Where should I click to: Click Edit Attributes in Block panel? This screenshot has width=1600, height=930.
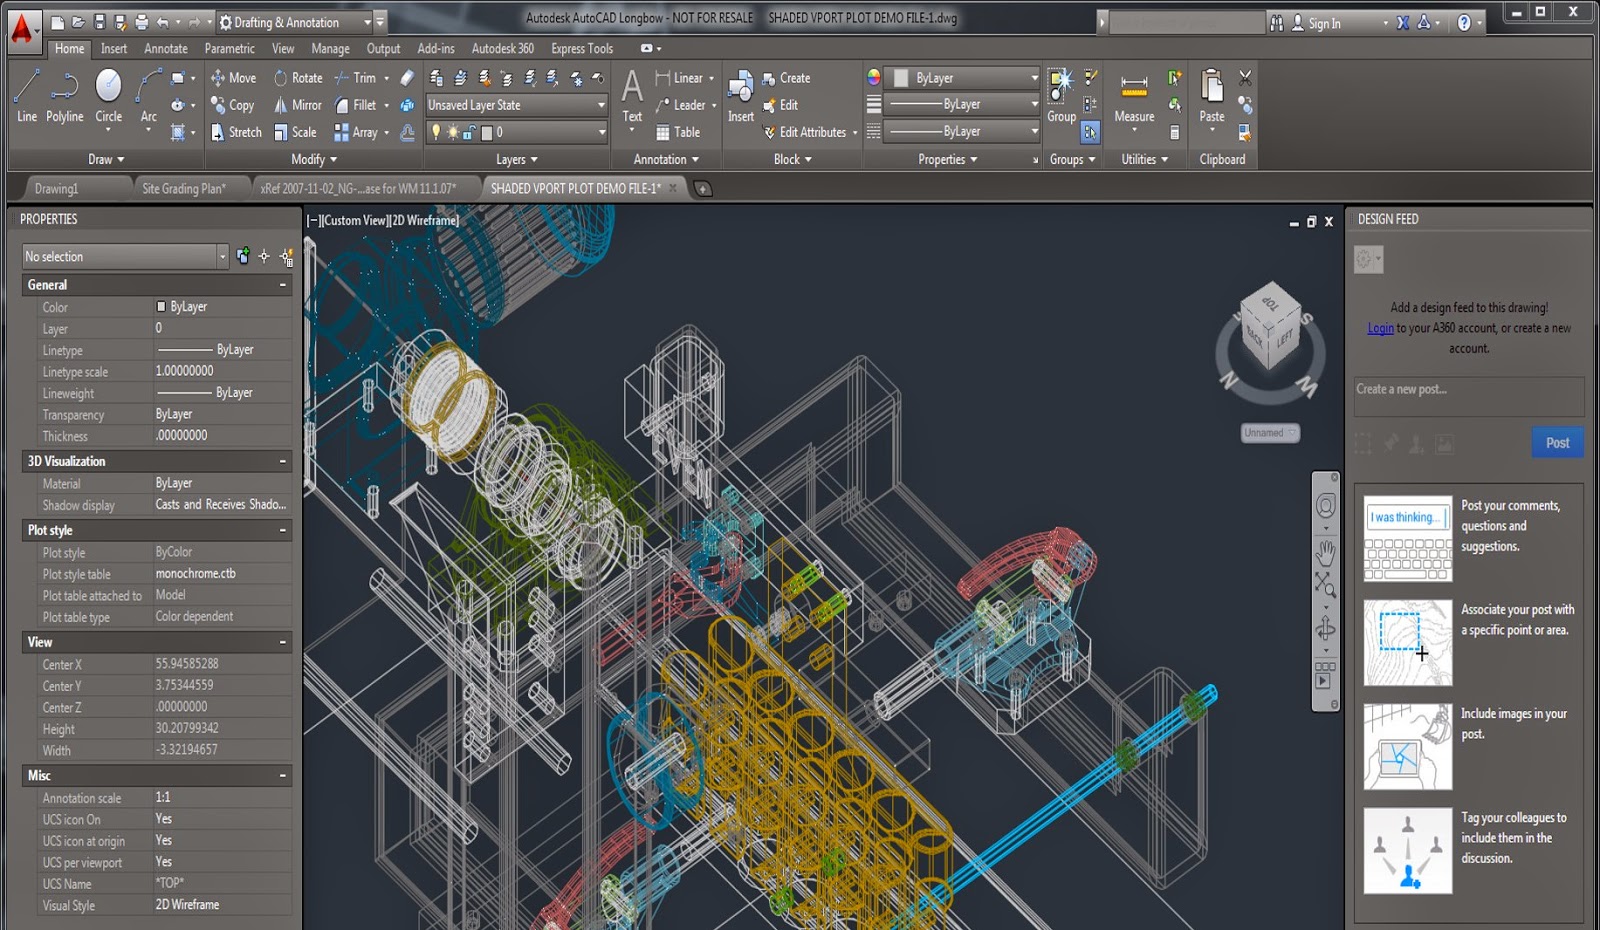[x=806, y=132]
